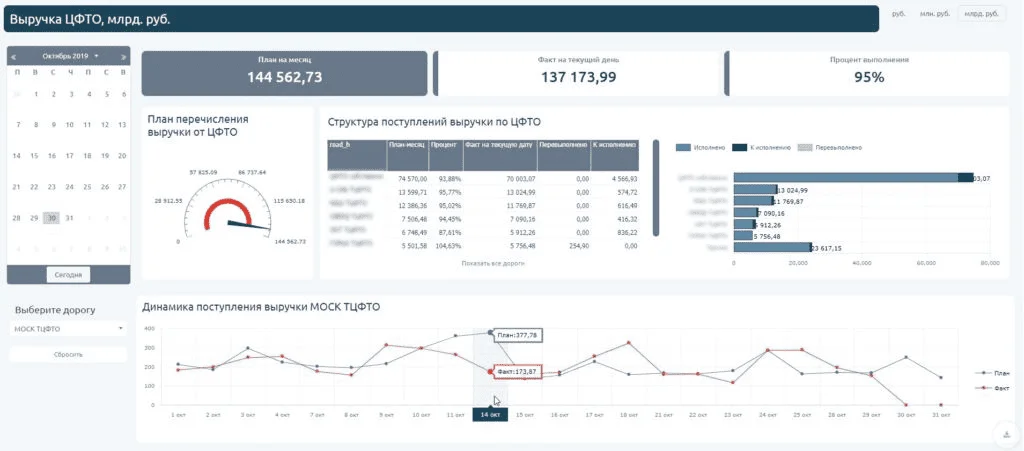Click the Сбросить reset button
Image resolution: width=1024 pixels, height=451 pixels.
point(68,354)
